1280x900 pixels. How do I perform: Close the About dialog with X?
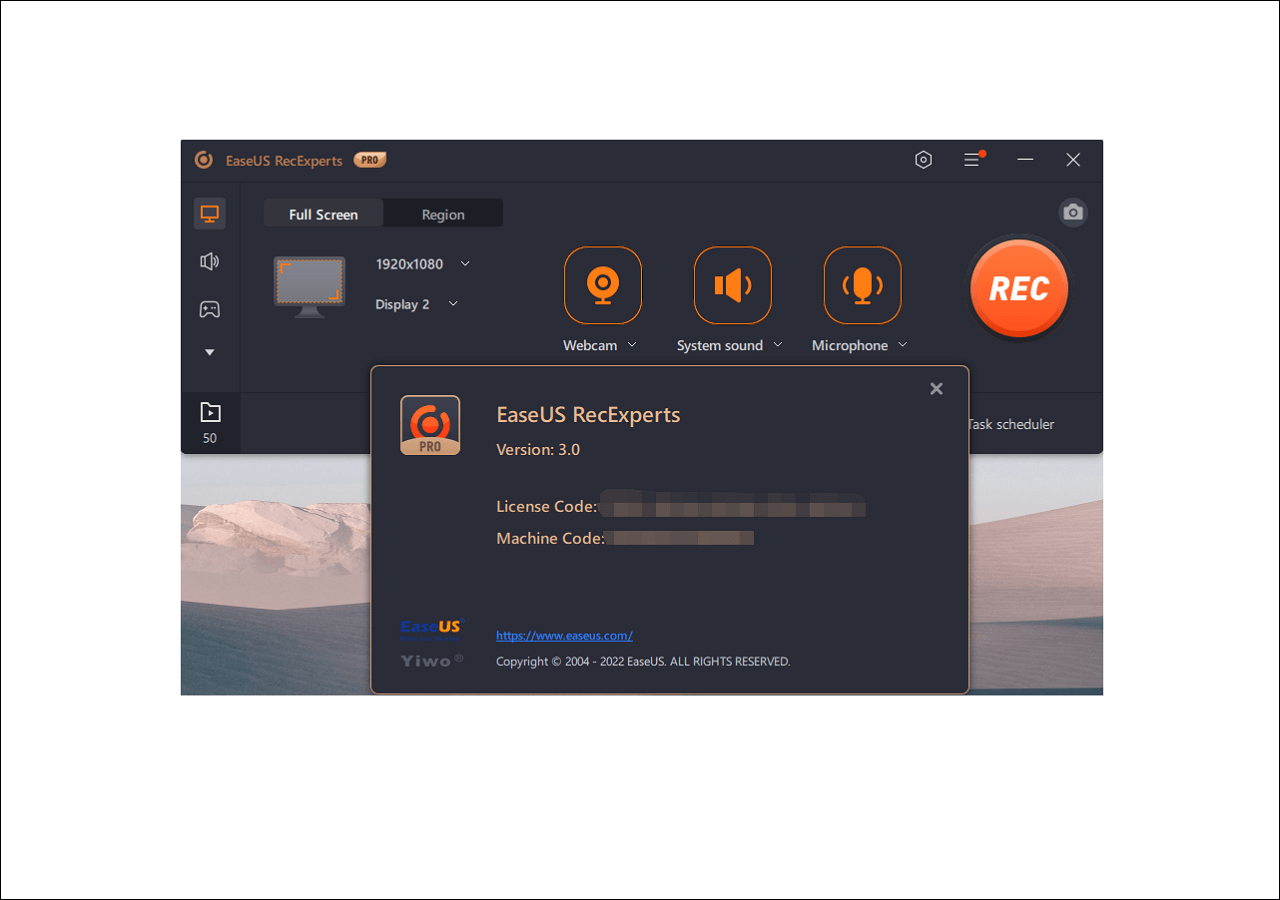[x=936, y=389]
